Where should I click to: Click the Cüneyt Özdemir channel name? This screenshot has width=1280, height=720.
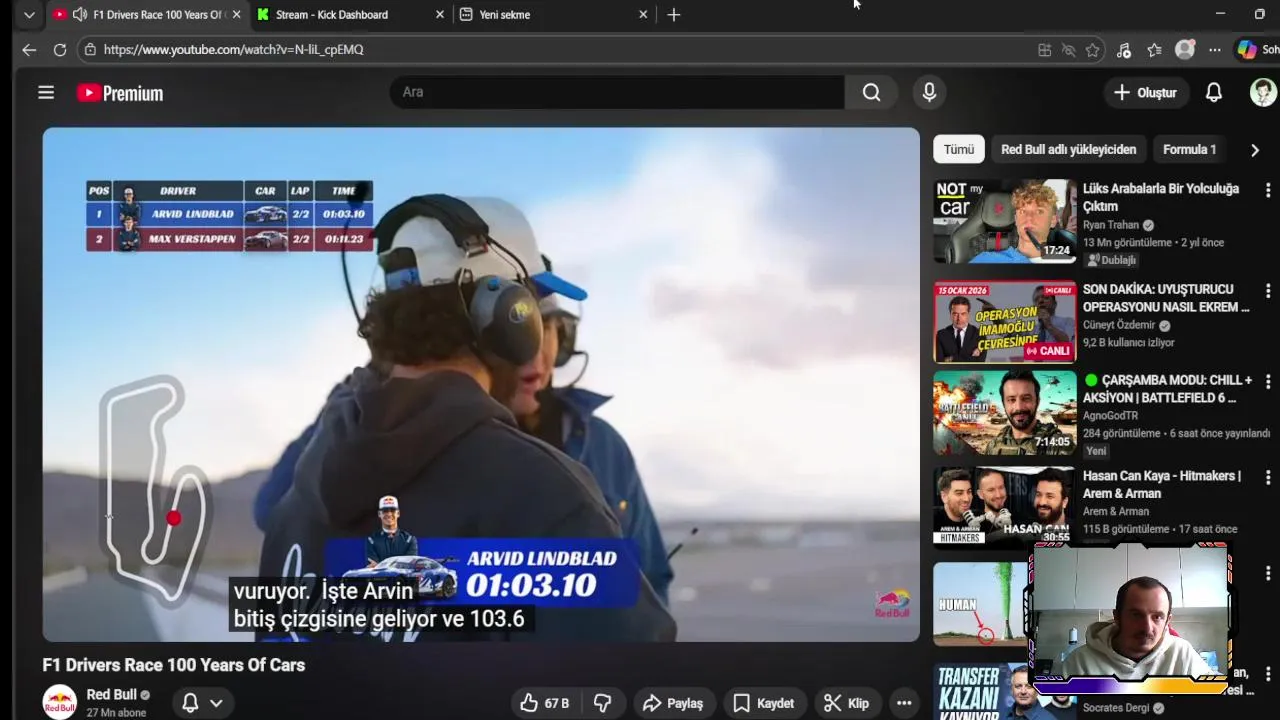click(x=1119, y=325)
